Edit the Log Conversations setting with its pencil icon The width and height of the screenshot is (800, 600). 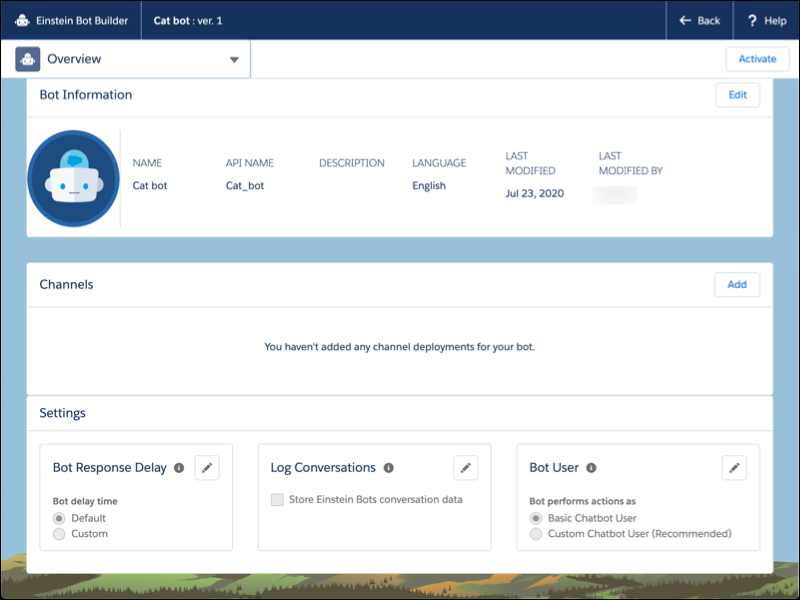tap(466, 468)
